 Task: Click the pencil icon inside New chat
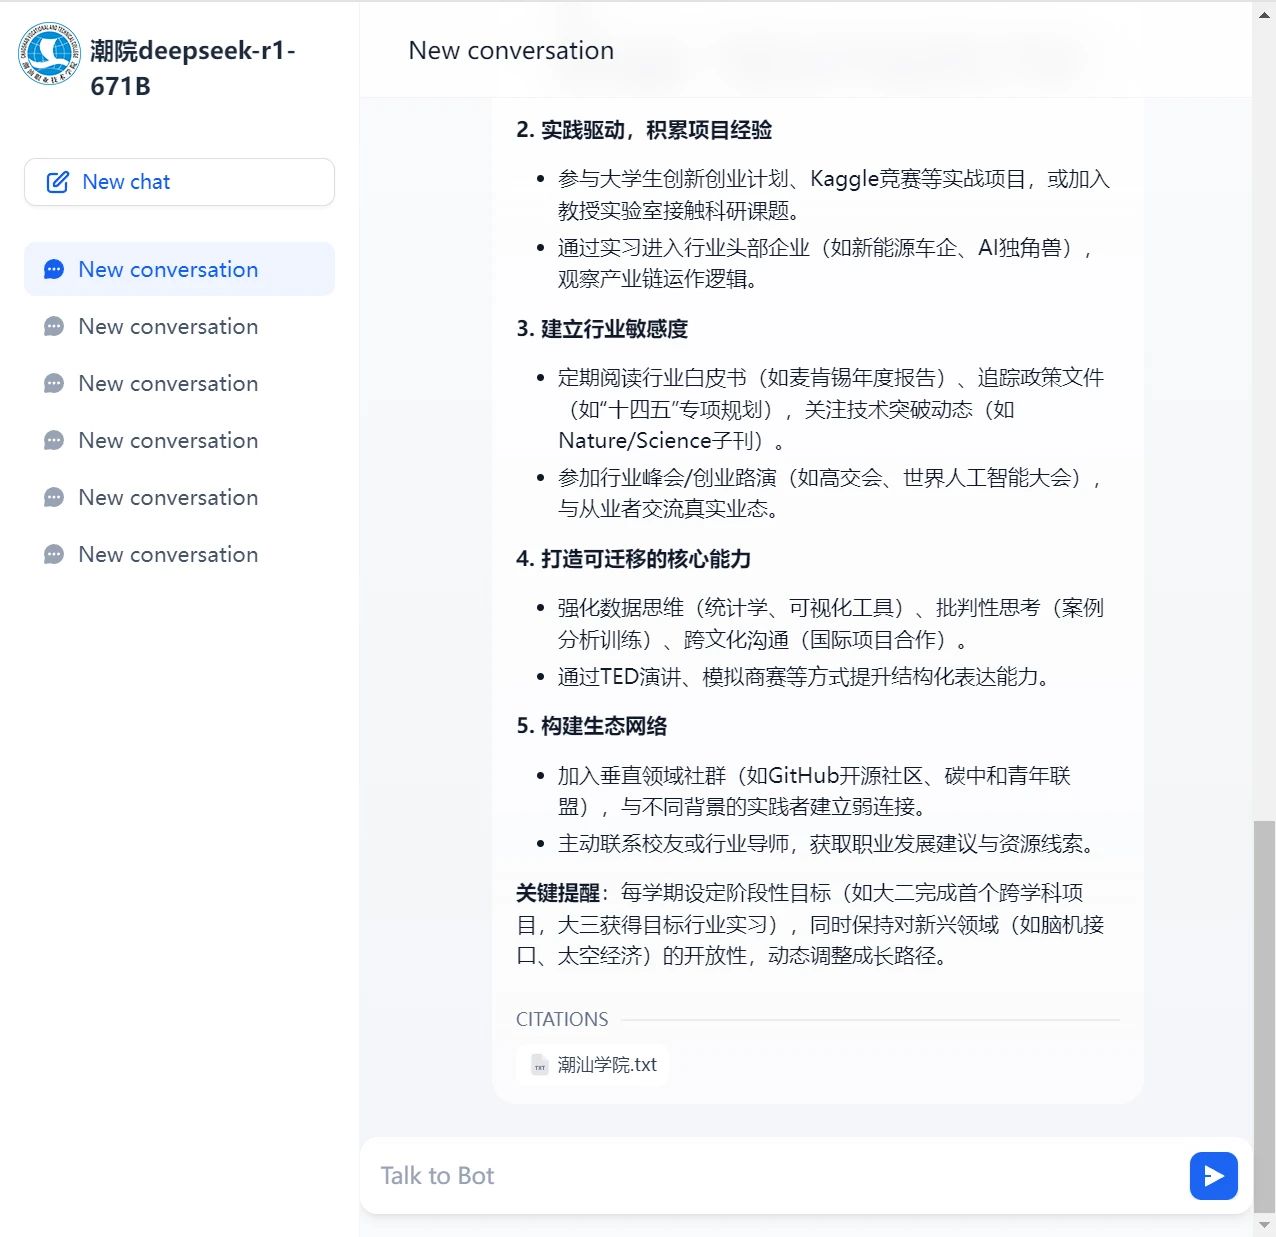click(x=58, y=182)
